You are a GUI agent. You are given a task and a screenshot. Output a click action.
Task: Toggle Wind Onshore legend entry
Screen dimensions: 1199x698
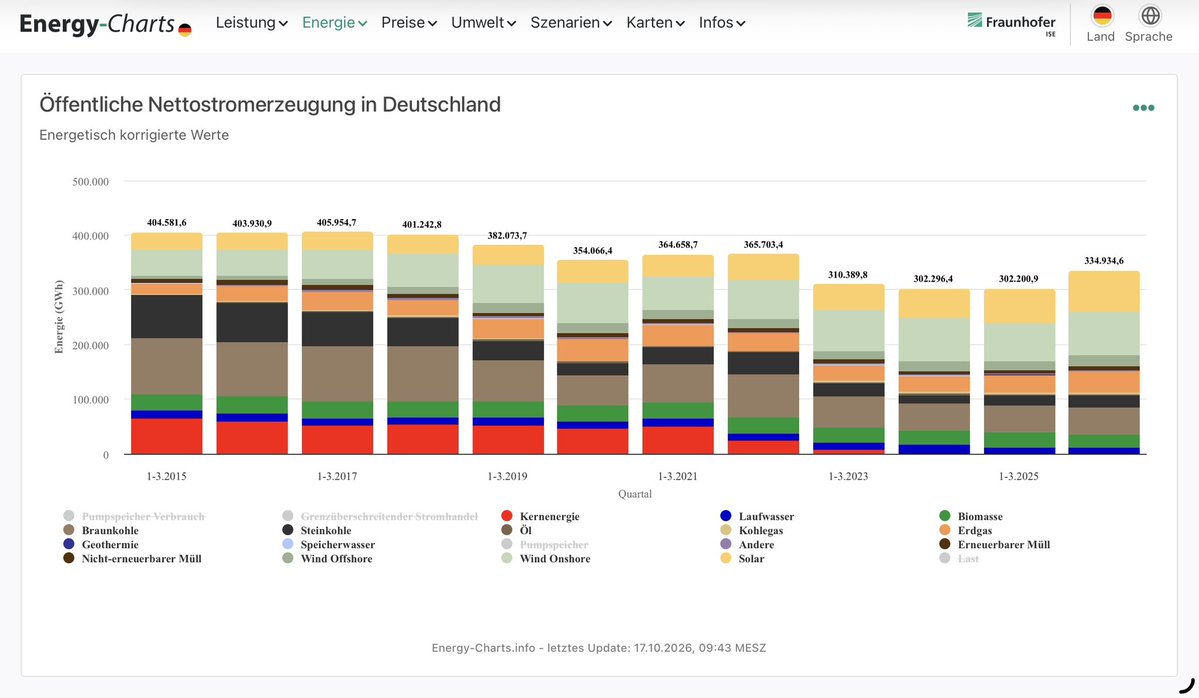point(545,559)
